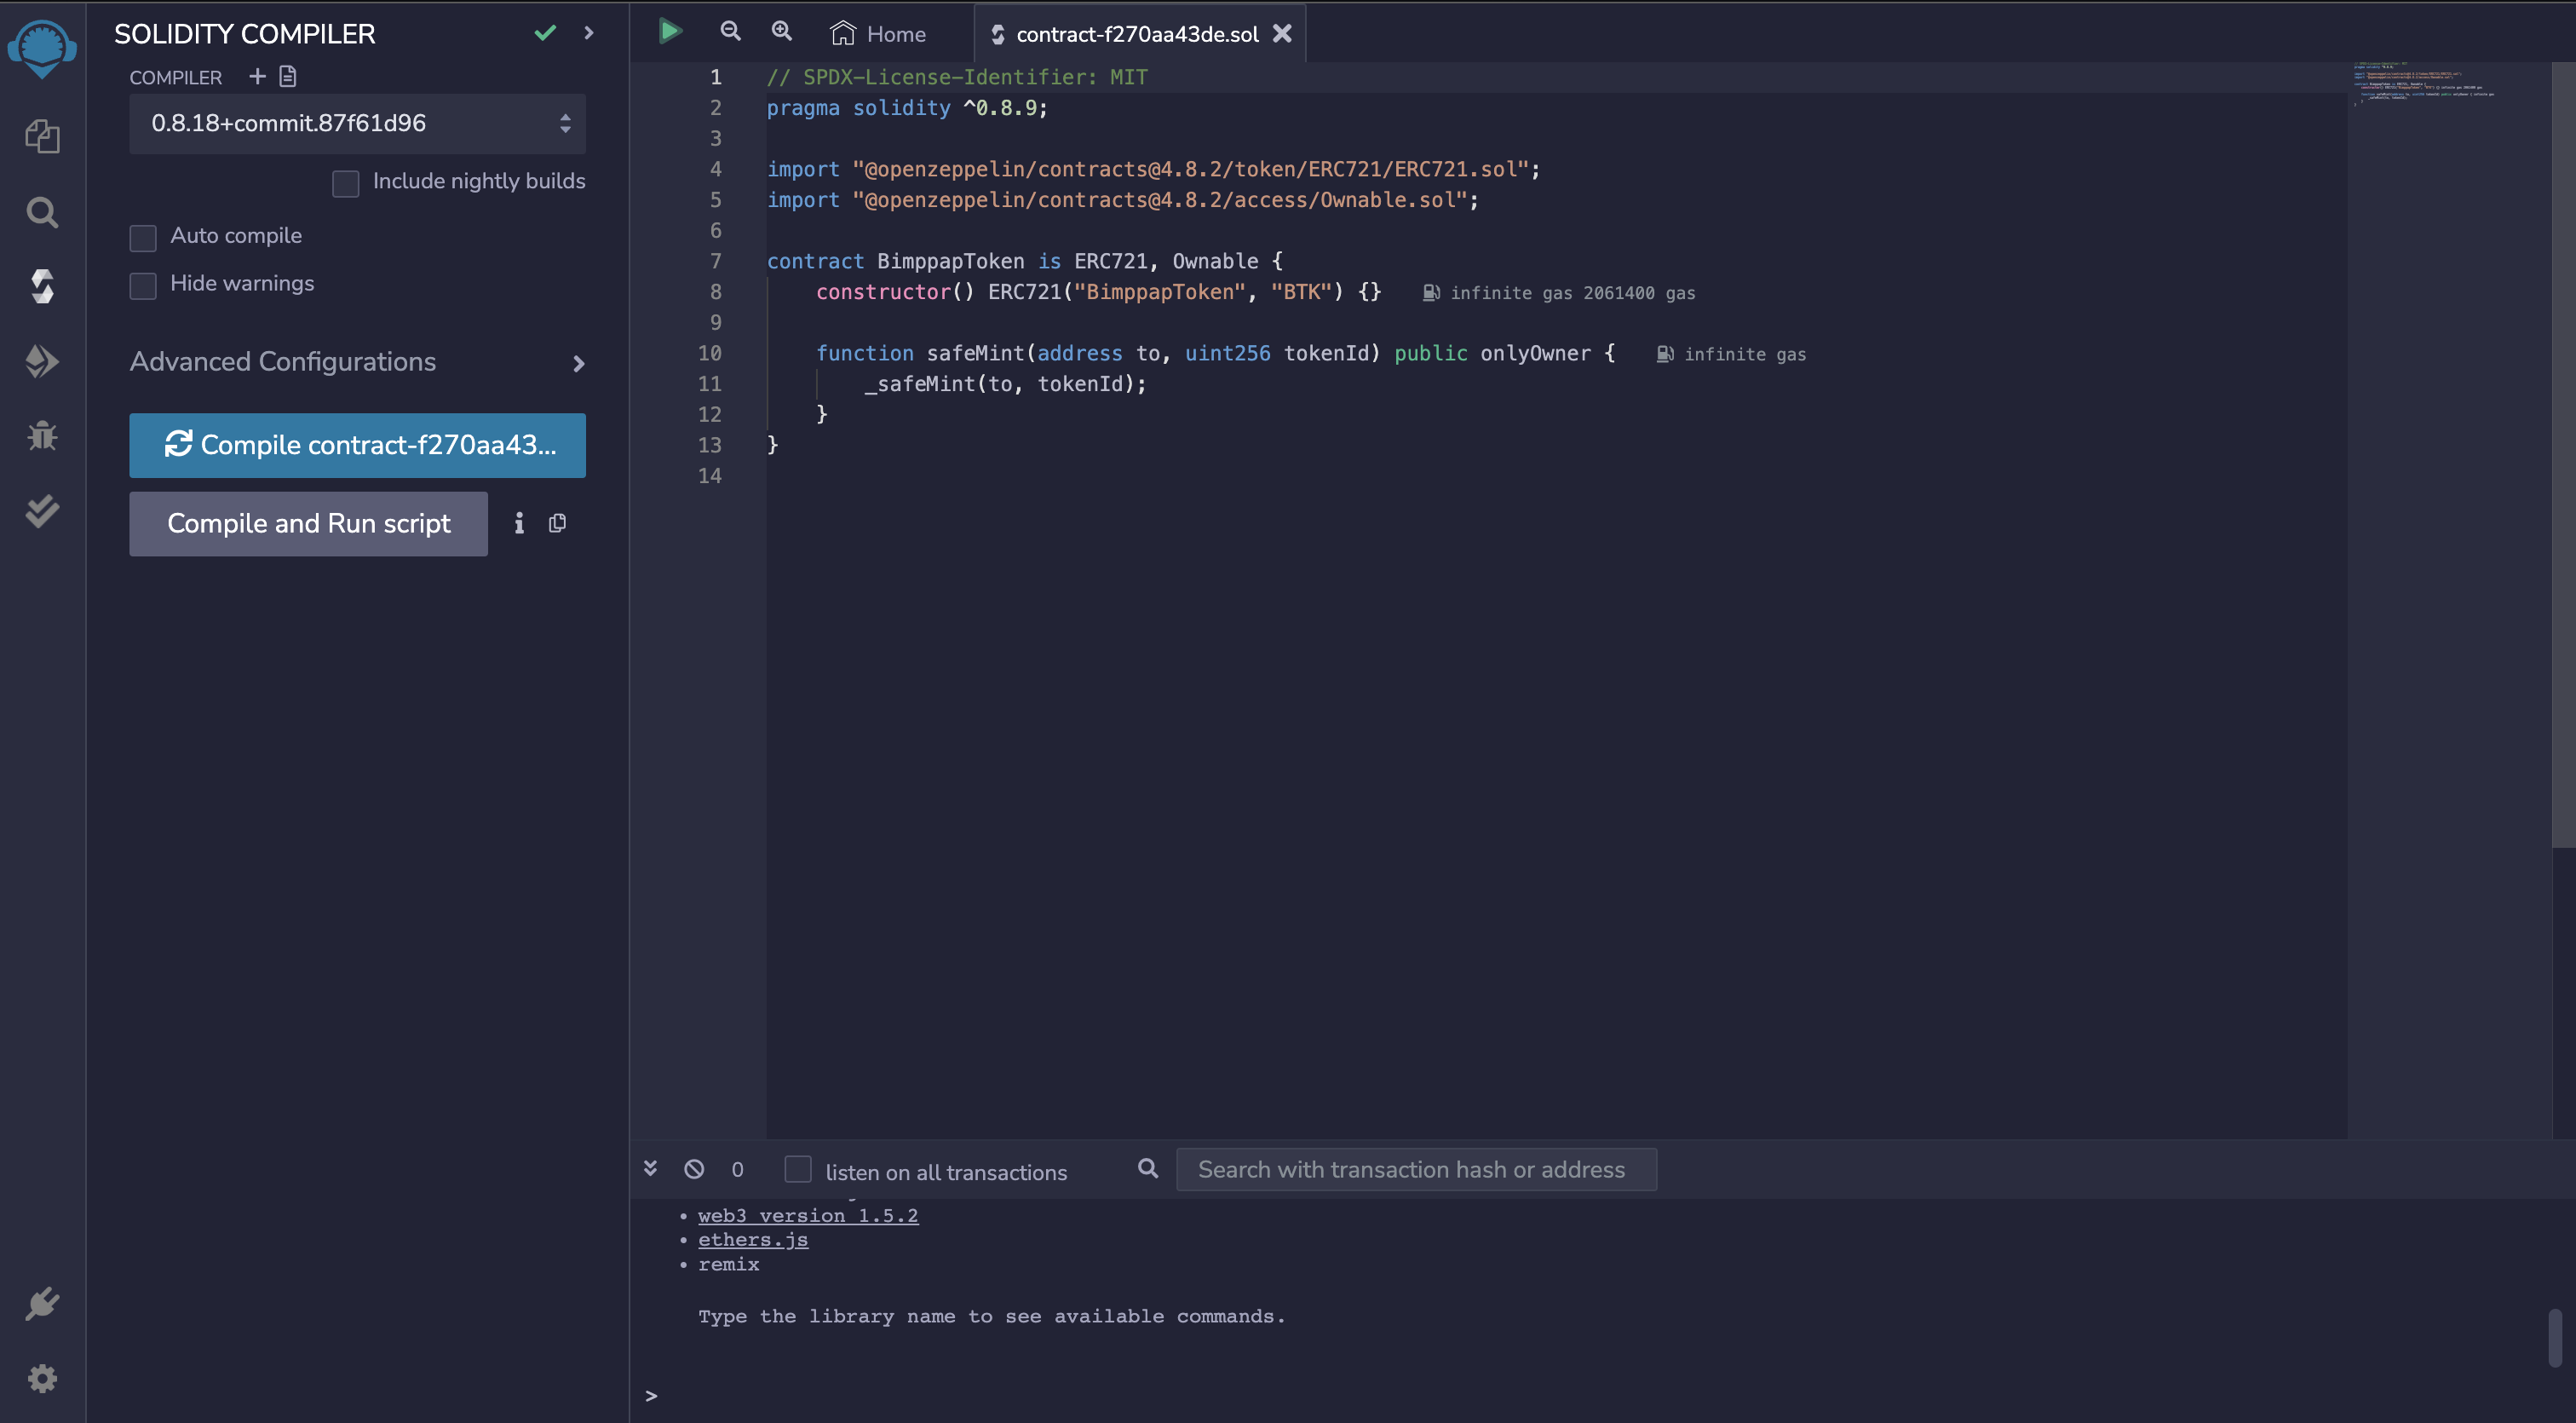2576x1423 pixels.
Task: Open Deploy & run transactions icon
Action: coord(42,361)
